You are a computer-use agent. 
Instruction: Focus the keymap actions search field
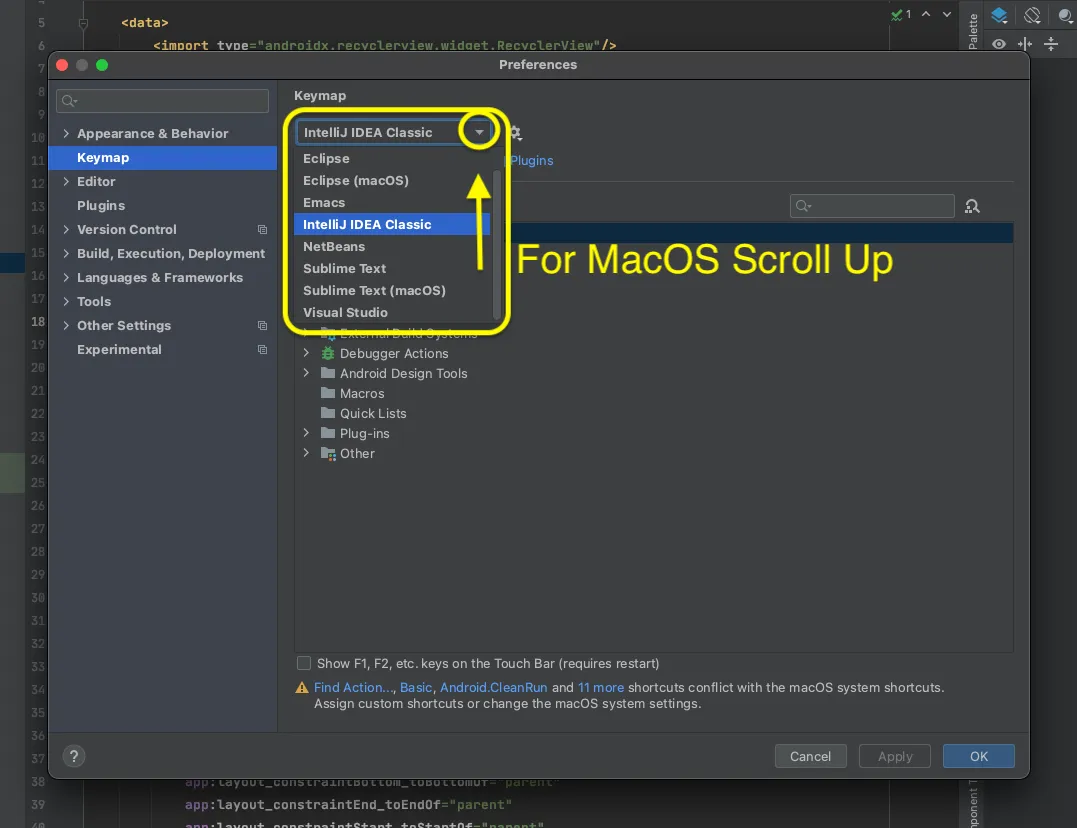[x=872, y=205]
